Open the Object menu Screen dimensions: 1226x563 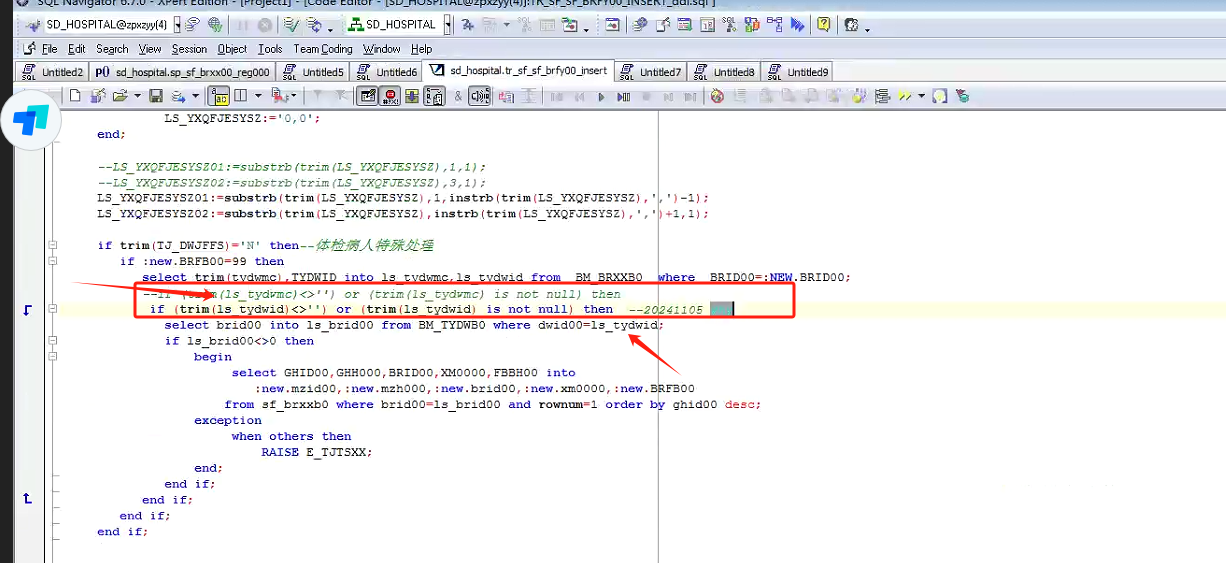point(232,48)
